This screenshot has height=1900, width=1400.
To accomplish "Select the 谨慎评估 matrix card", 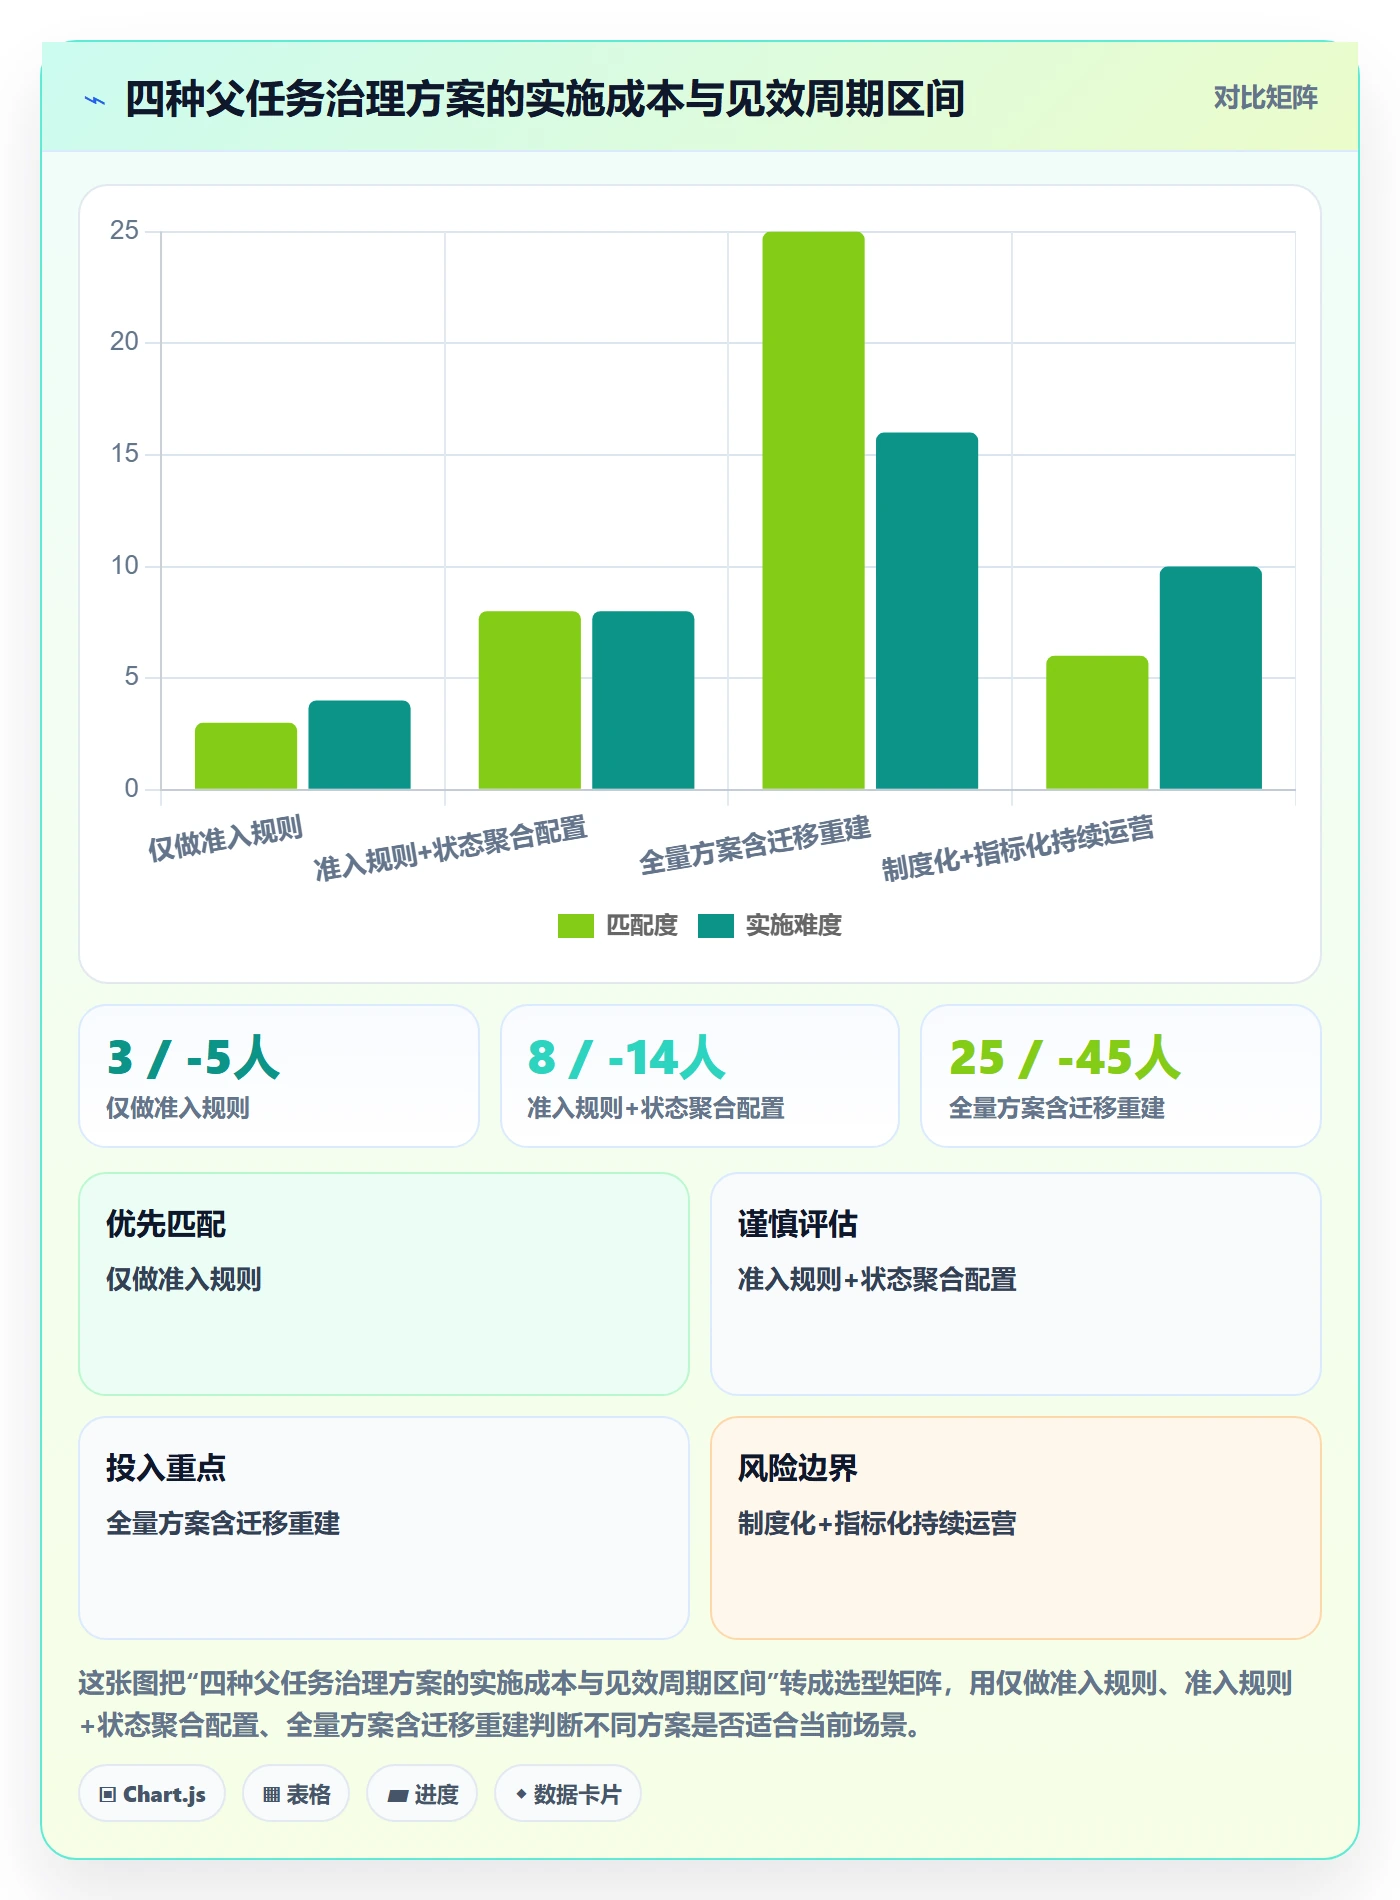I will coord(1016,1284).
